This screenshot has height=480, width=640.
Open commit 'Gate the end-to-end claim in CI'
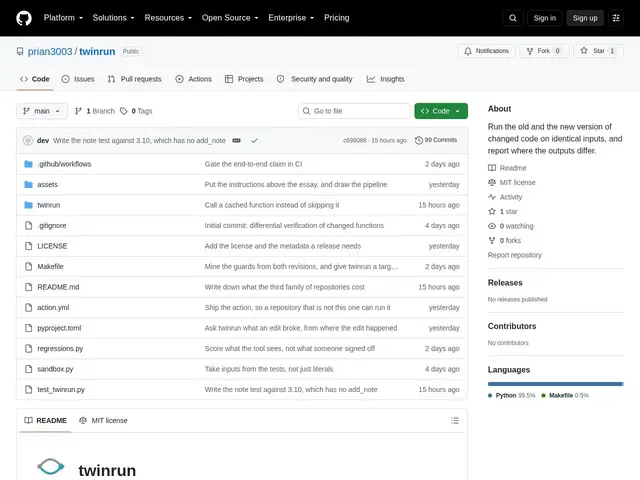253,164
